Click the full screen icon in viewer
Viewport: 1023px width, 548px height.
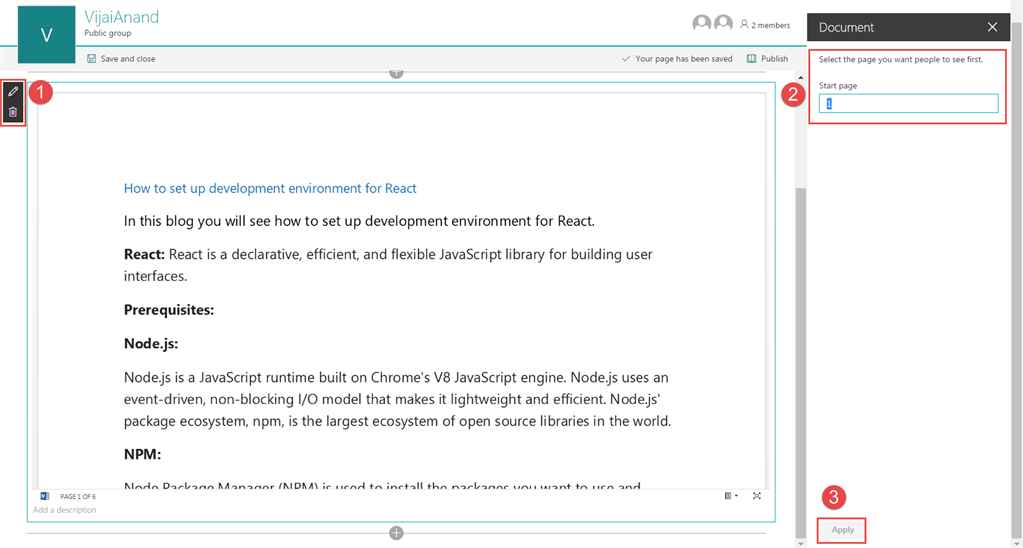coord(757,496)
